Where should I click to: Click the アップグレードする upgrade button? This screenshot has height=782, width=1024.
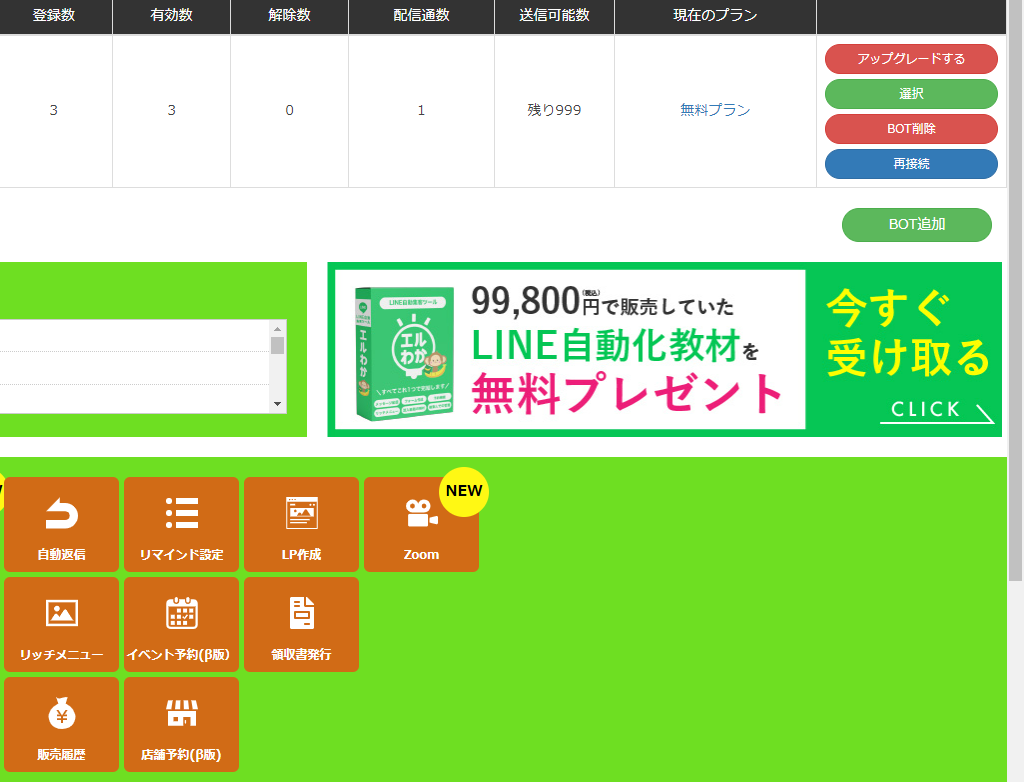(x=911, y=59)
